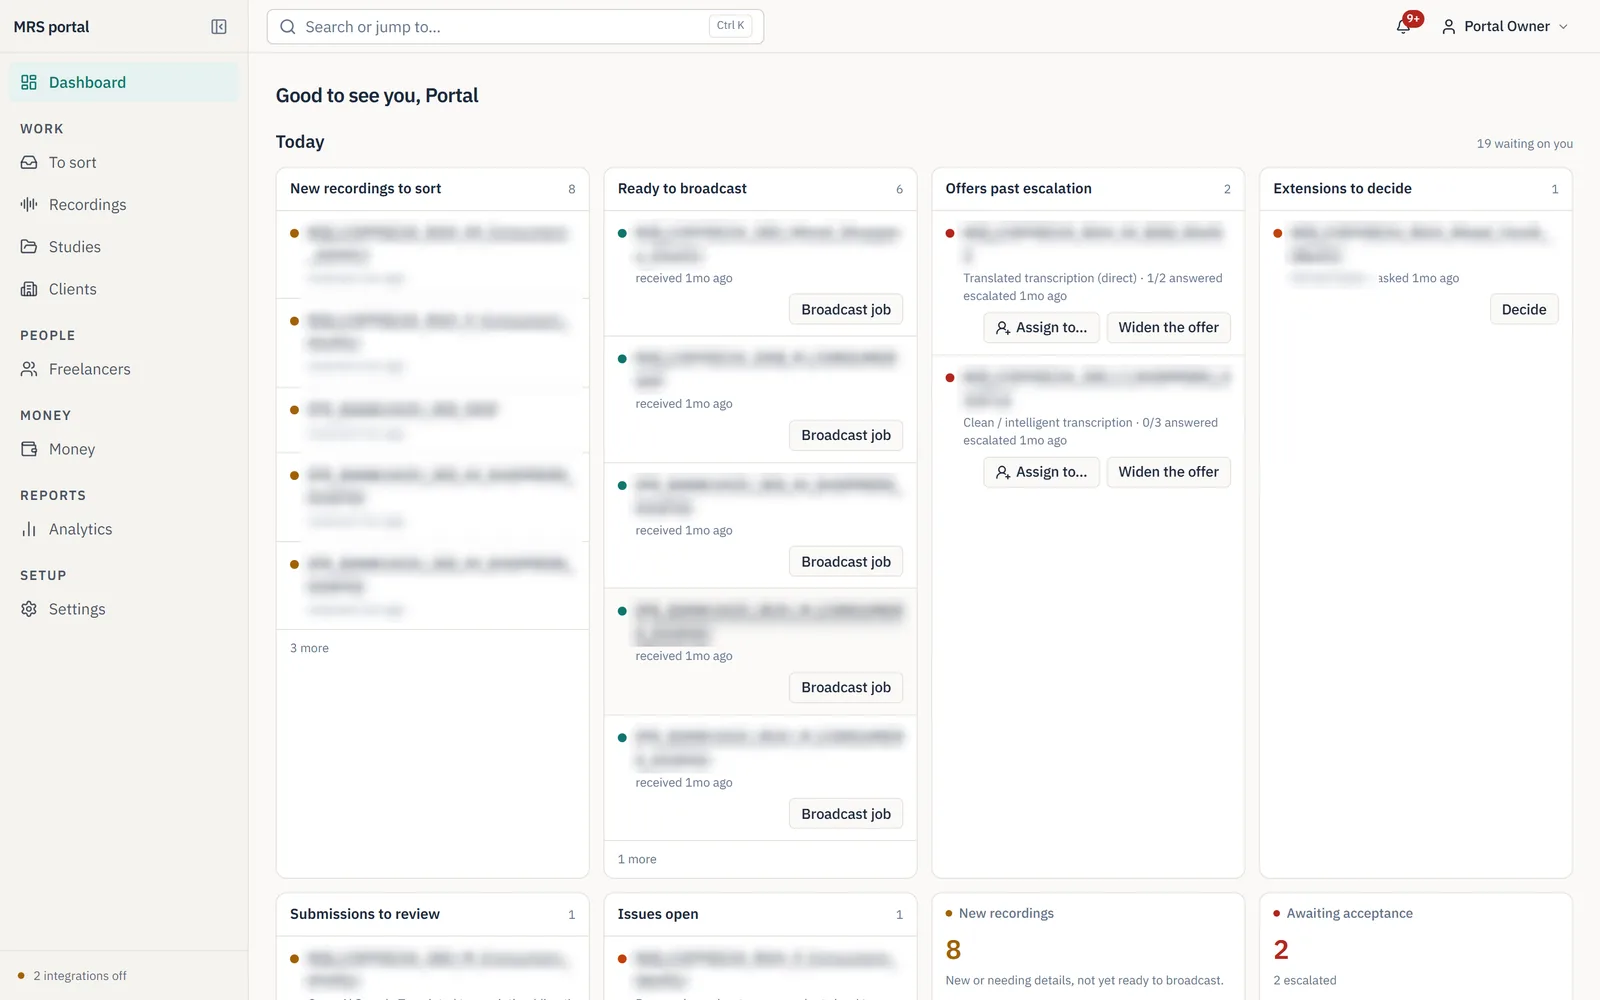Assign the Clean / intelligent transcription offer

[x=1041, y=472]
